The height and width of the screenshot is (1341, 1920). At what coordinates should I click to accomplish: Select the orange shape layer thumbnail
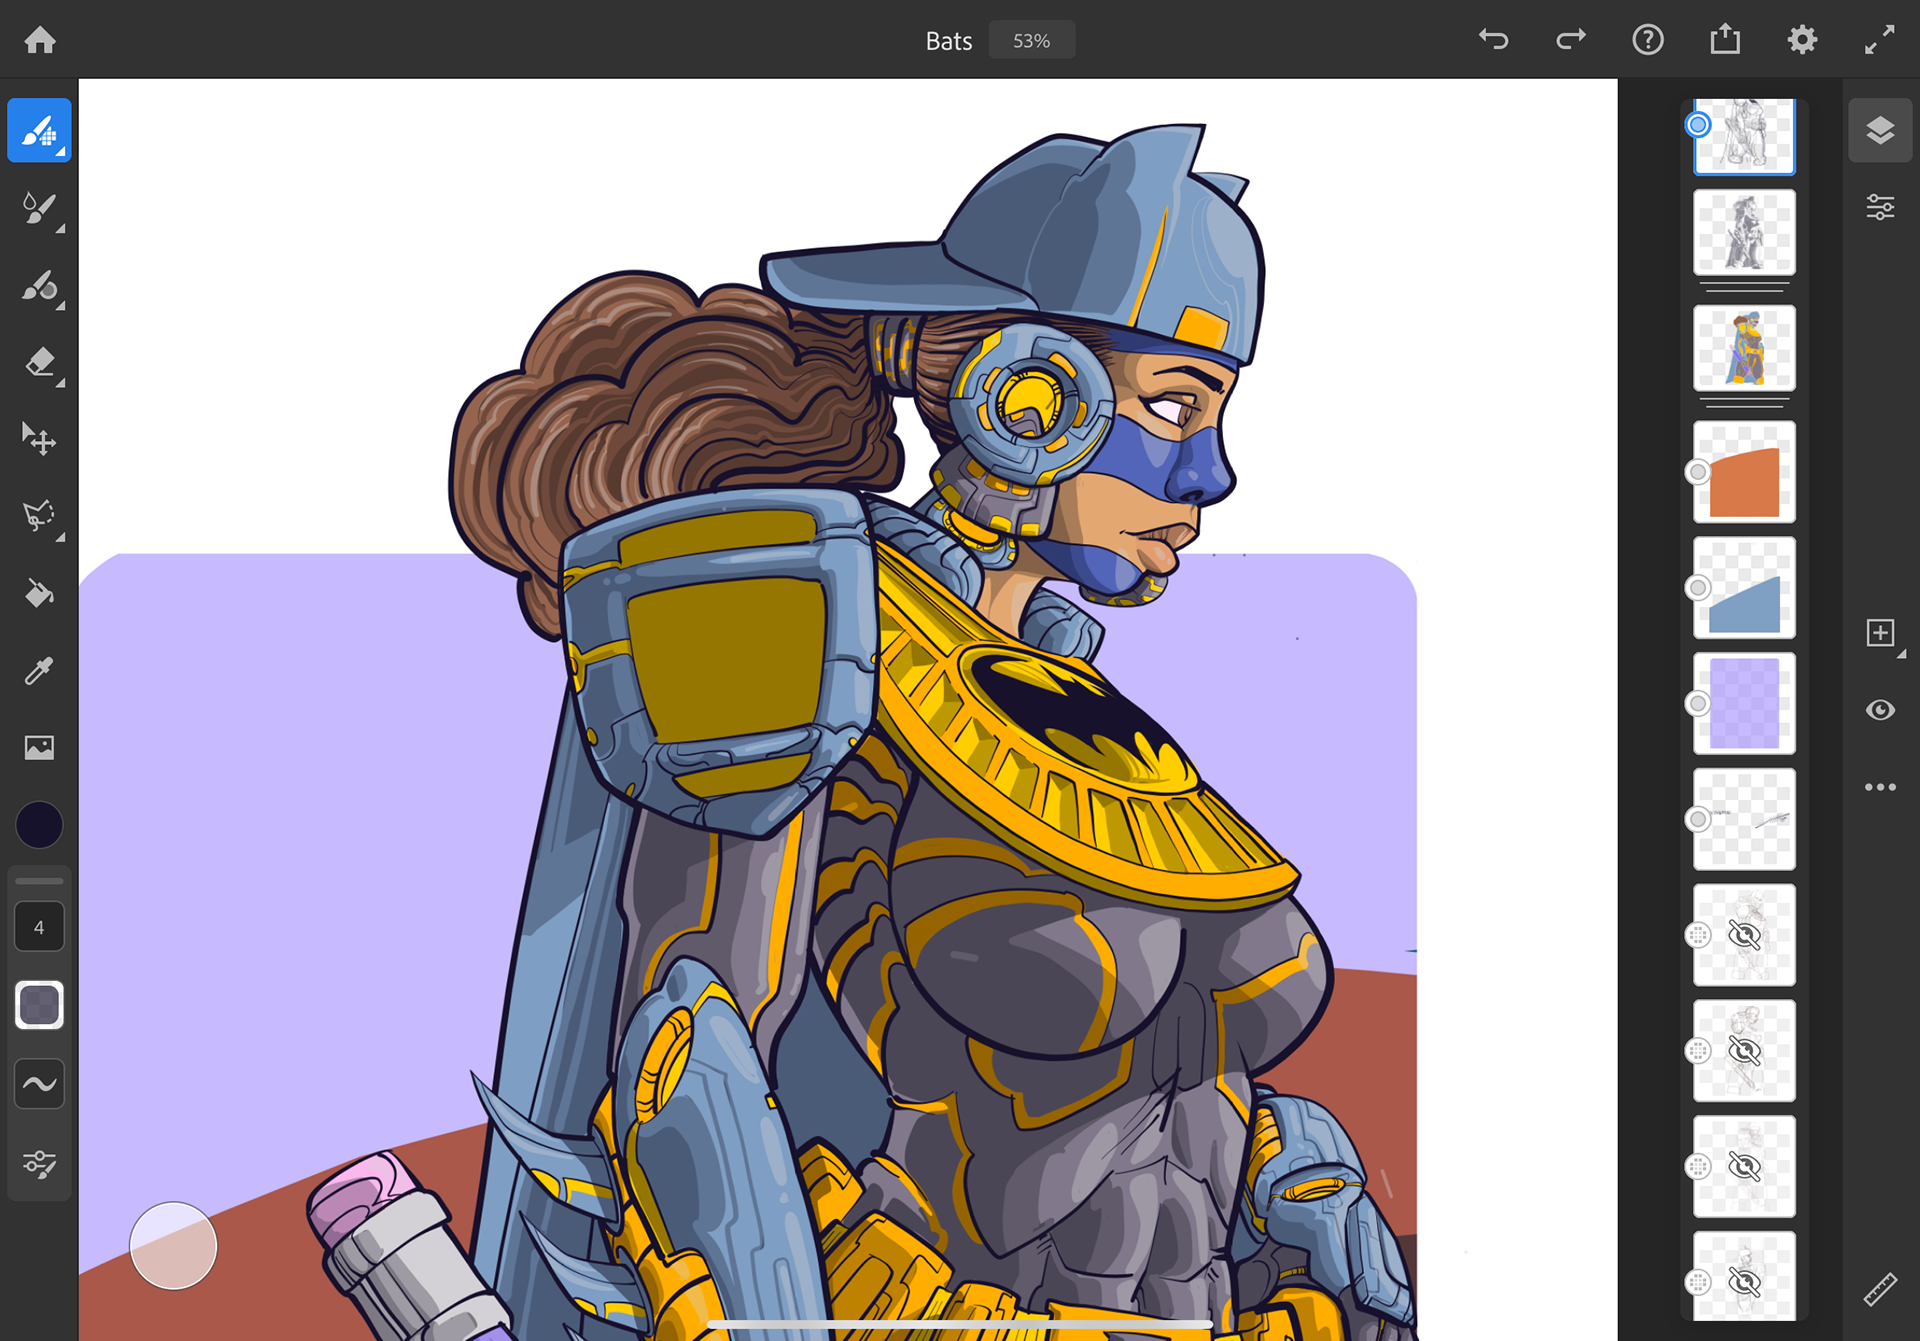1744,472
